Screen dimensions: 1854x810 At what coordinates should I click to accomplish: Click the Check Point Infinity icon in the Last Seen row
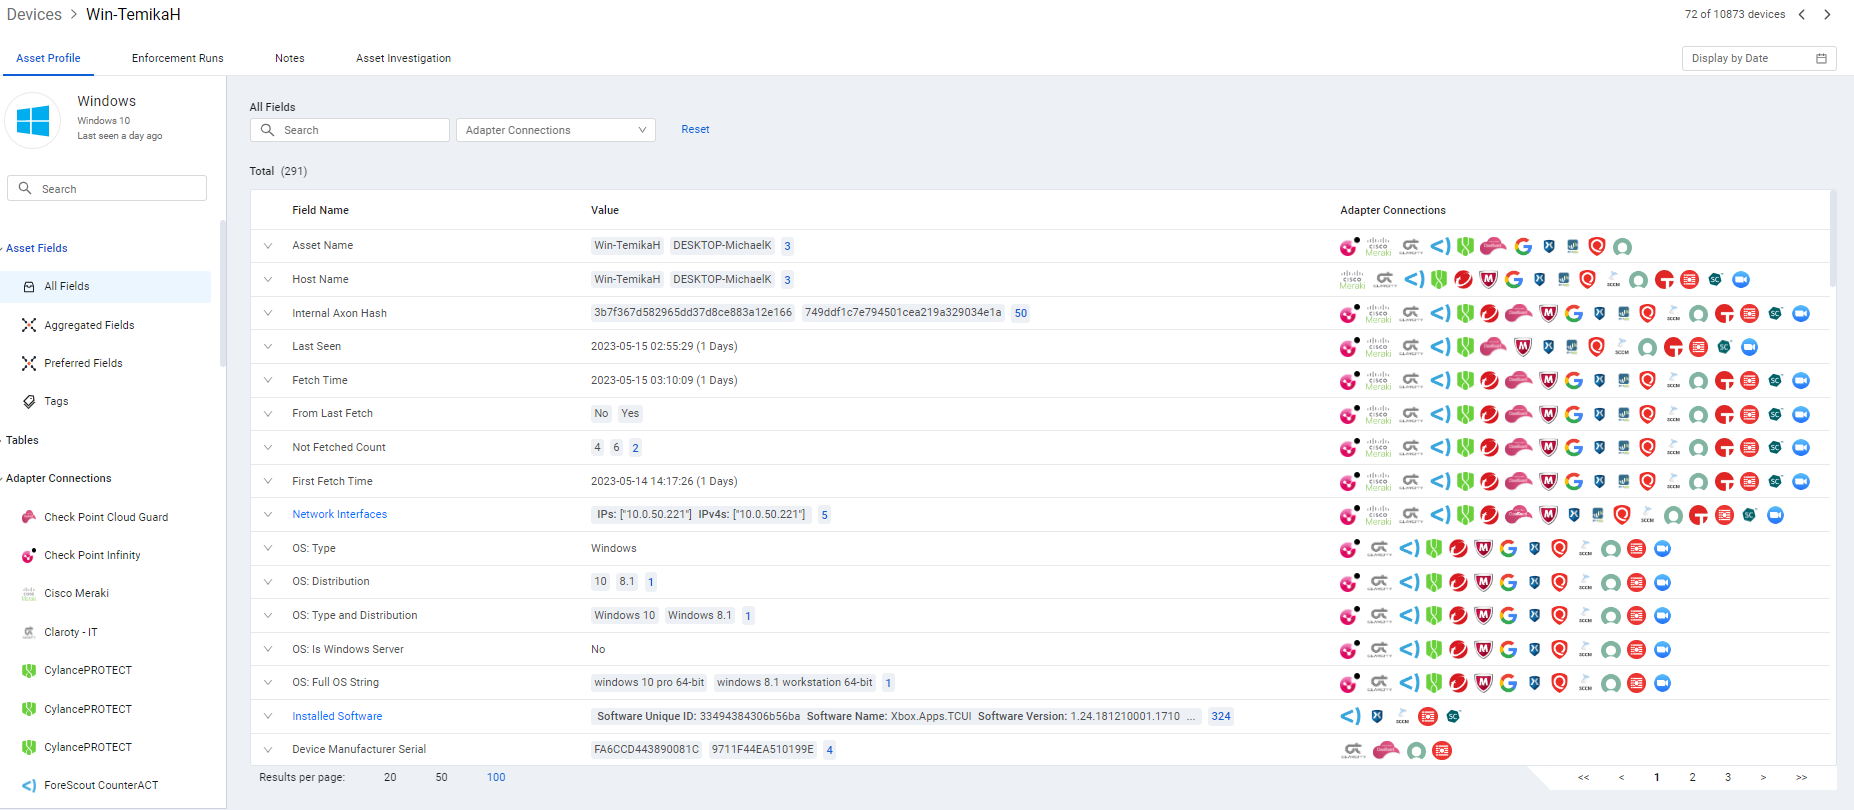point(1349,347)
